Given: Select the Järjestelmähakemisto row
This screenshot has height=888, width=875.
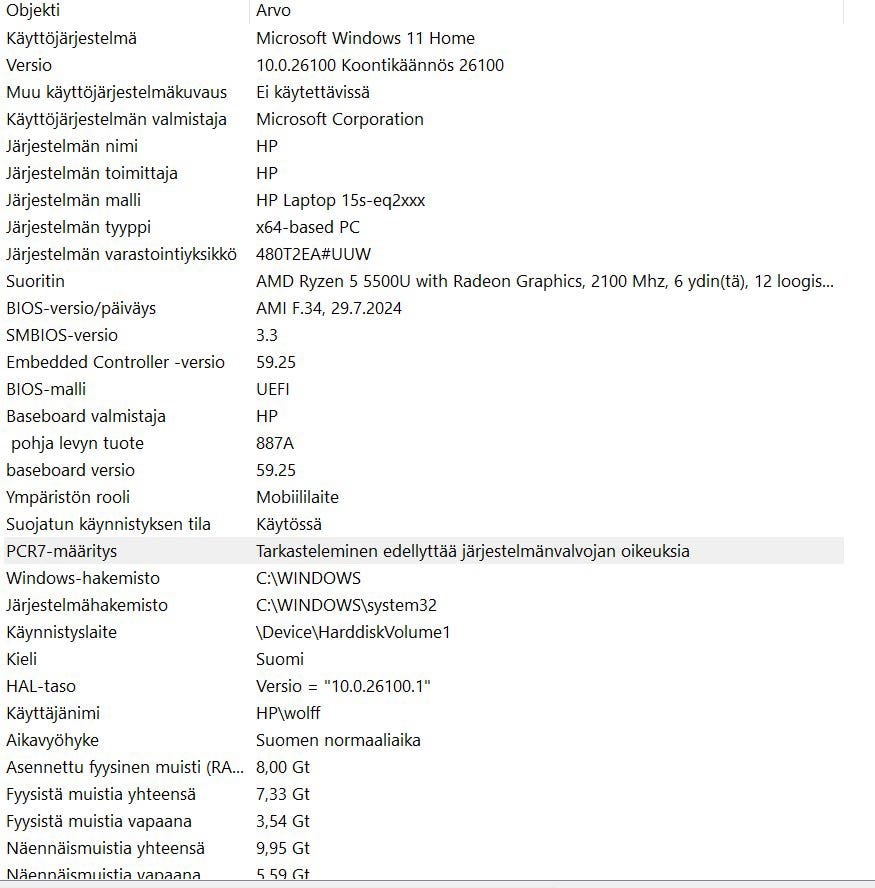Looking at the screenshot, I should pos(424,605).
